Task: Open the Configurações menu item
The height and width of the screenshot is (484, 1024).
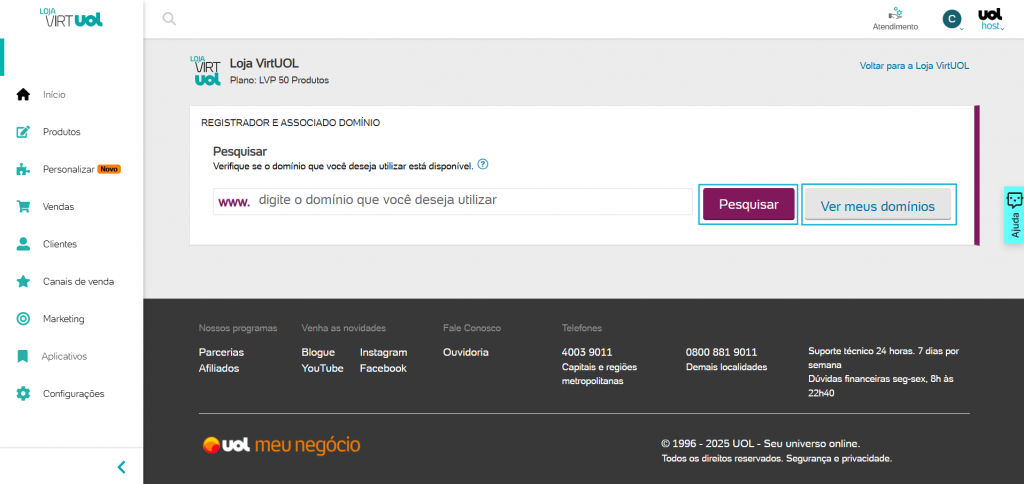Action: click(73, 394)
